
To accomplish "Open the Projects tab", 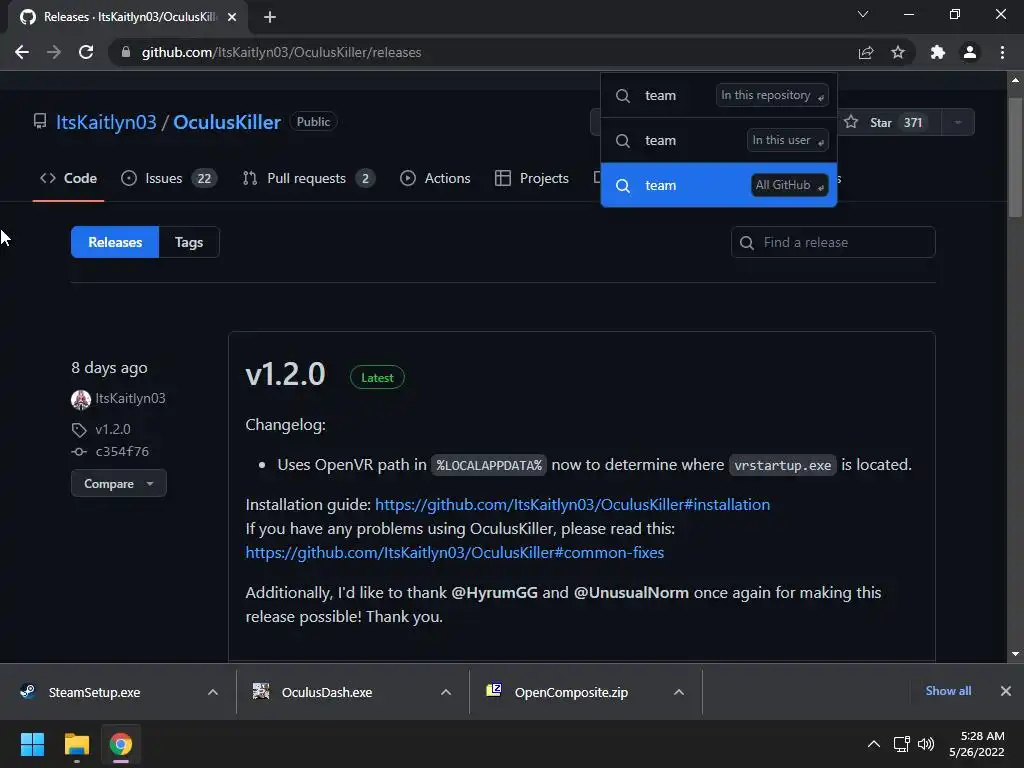I will (x=532, y=178).
